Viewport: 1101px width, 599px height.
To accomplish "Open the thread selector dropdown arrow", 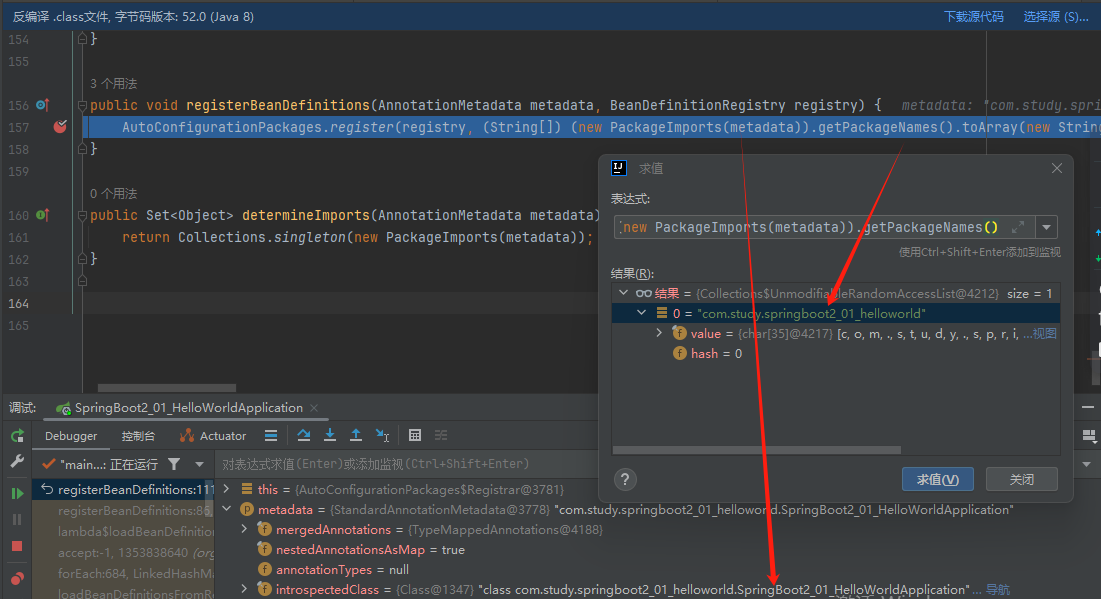I will click(199, 464).
